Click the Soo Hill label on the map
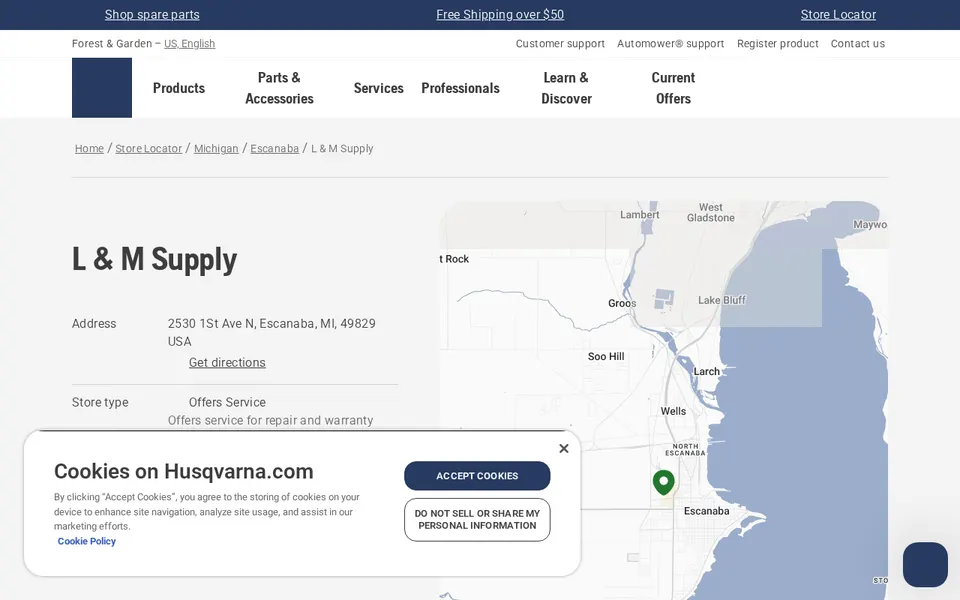 [x=606, y=356]
